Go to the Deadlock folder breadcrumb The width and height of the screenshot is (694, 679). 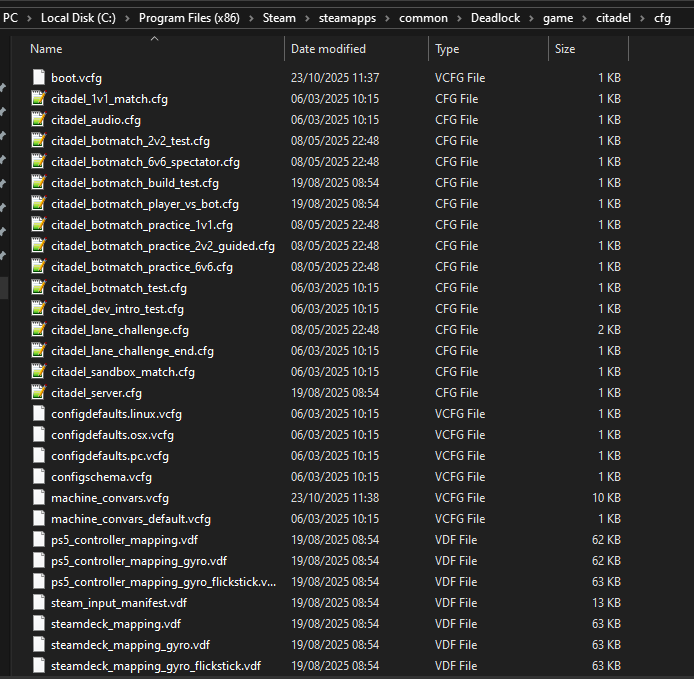pyautogui.click(x=495, y=18)
